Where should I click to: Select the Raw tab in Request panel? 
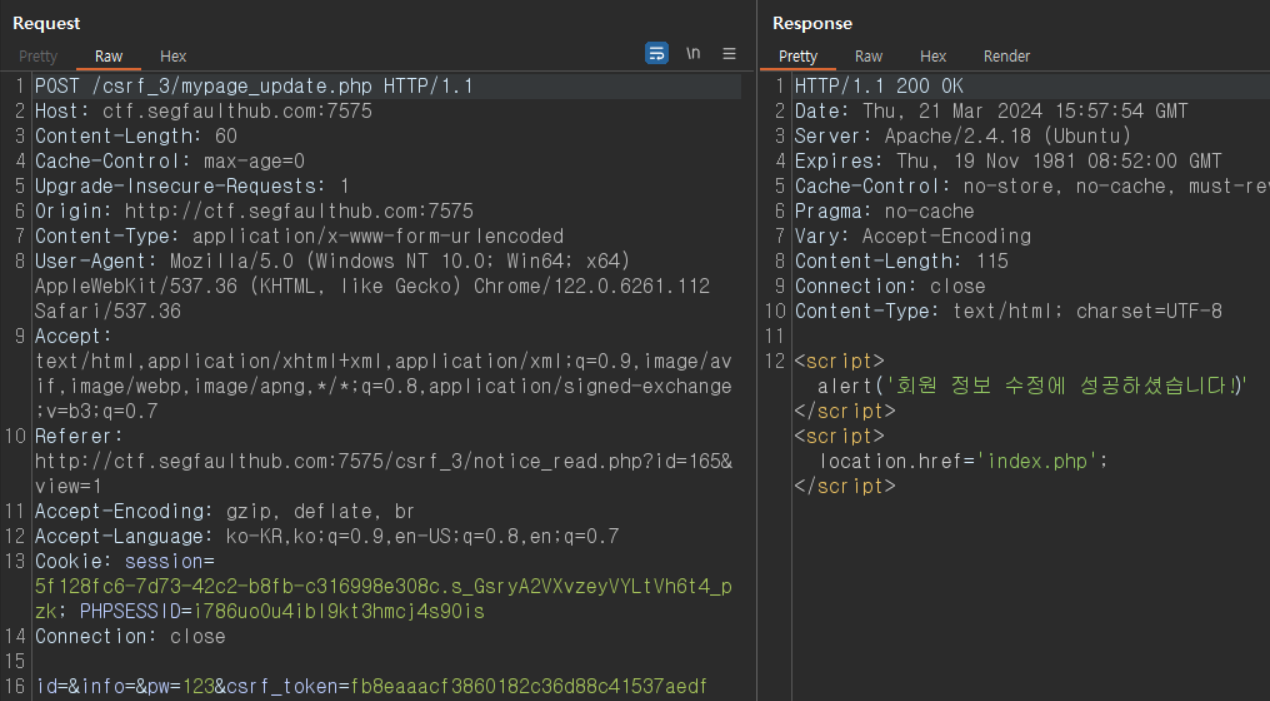tap(109, 56)
